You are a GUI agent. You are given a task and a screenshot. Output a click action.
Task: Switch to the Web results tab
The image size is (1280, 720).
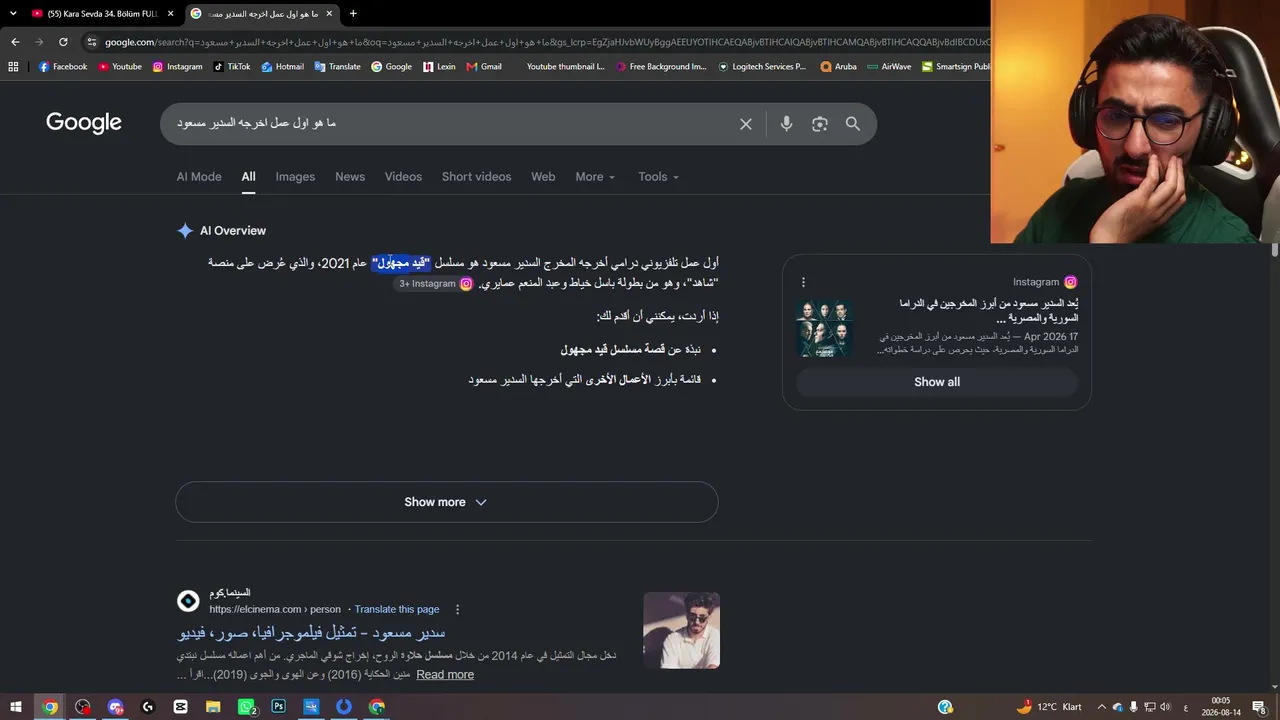click(543, 177)
